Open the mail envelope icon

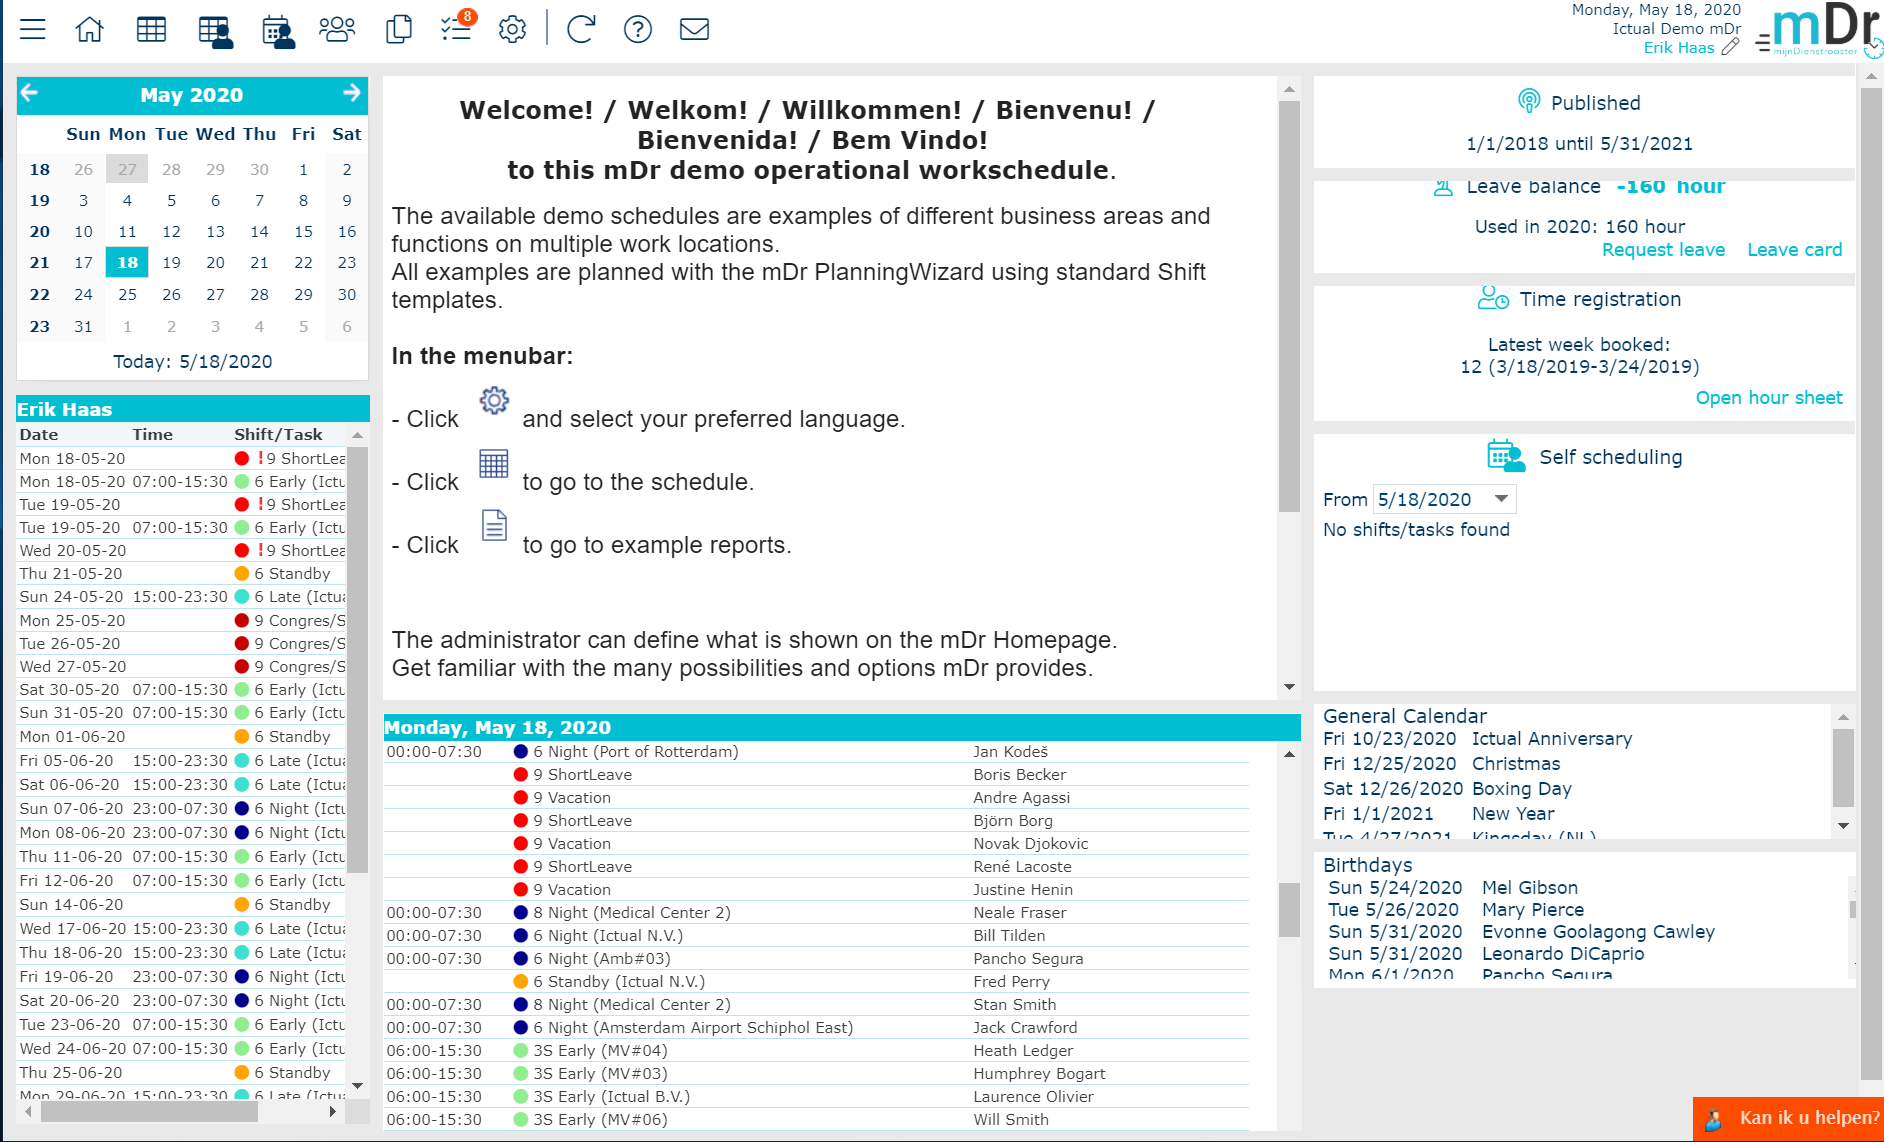[x=694, y=29]
